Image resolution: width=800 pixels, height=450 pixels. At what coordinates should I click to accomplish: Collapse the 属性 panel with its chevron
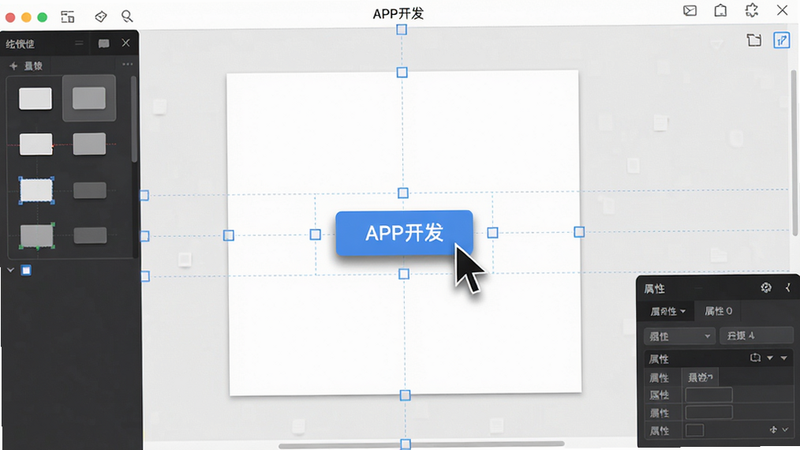tap(788, 288)
